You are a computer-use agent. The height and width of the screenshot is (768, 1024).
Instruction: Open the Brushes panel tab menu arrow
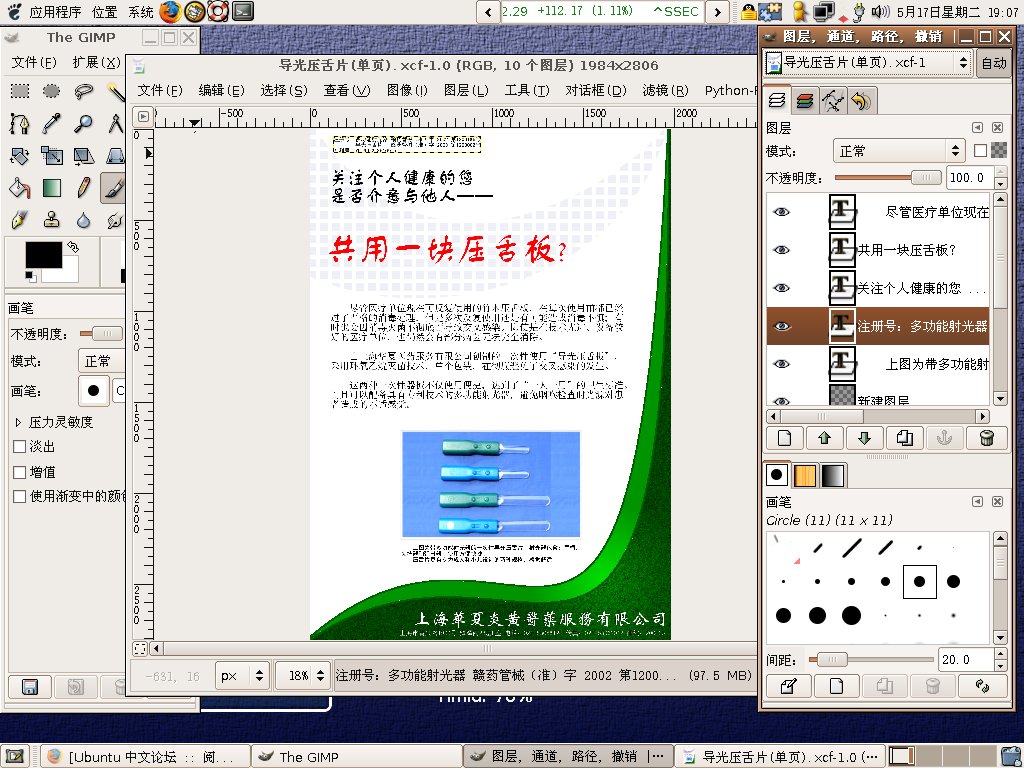pyautogui.click(x=977, y=502)
